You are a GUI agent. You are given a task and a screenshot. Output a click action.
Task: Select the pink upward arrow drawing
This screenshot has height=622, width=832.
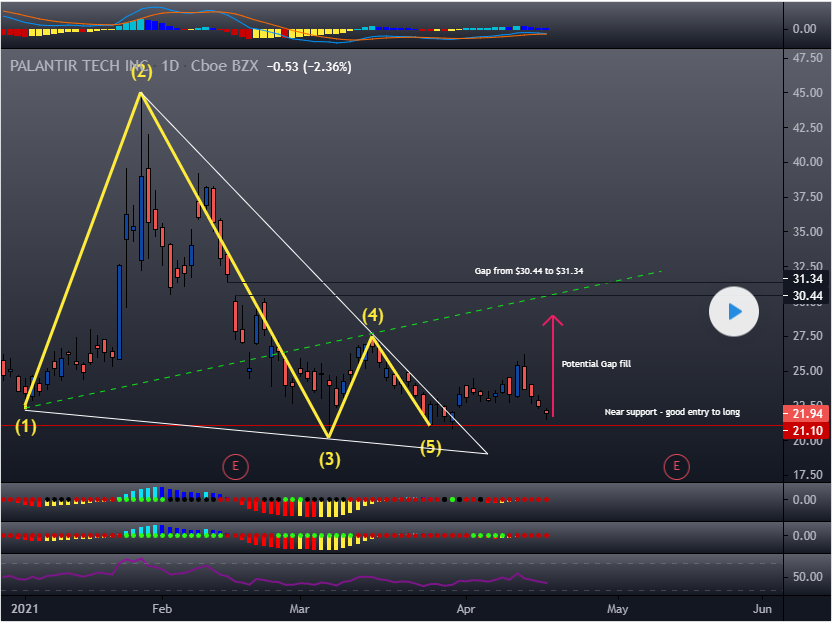coord(552,366)
